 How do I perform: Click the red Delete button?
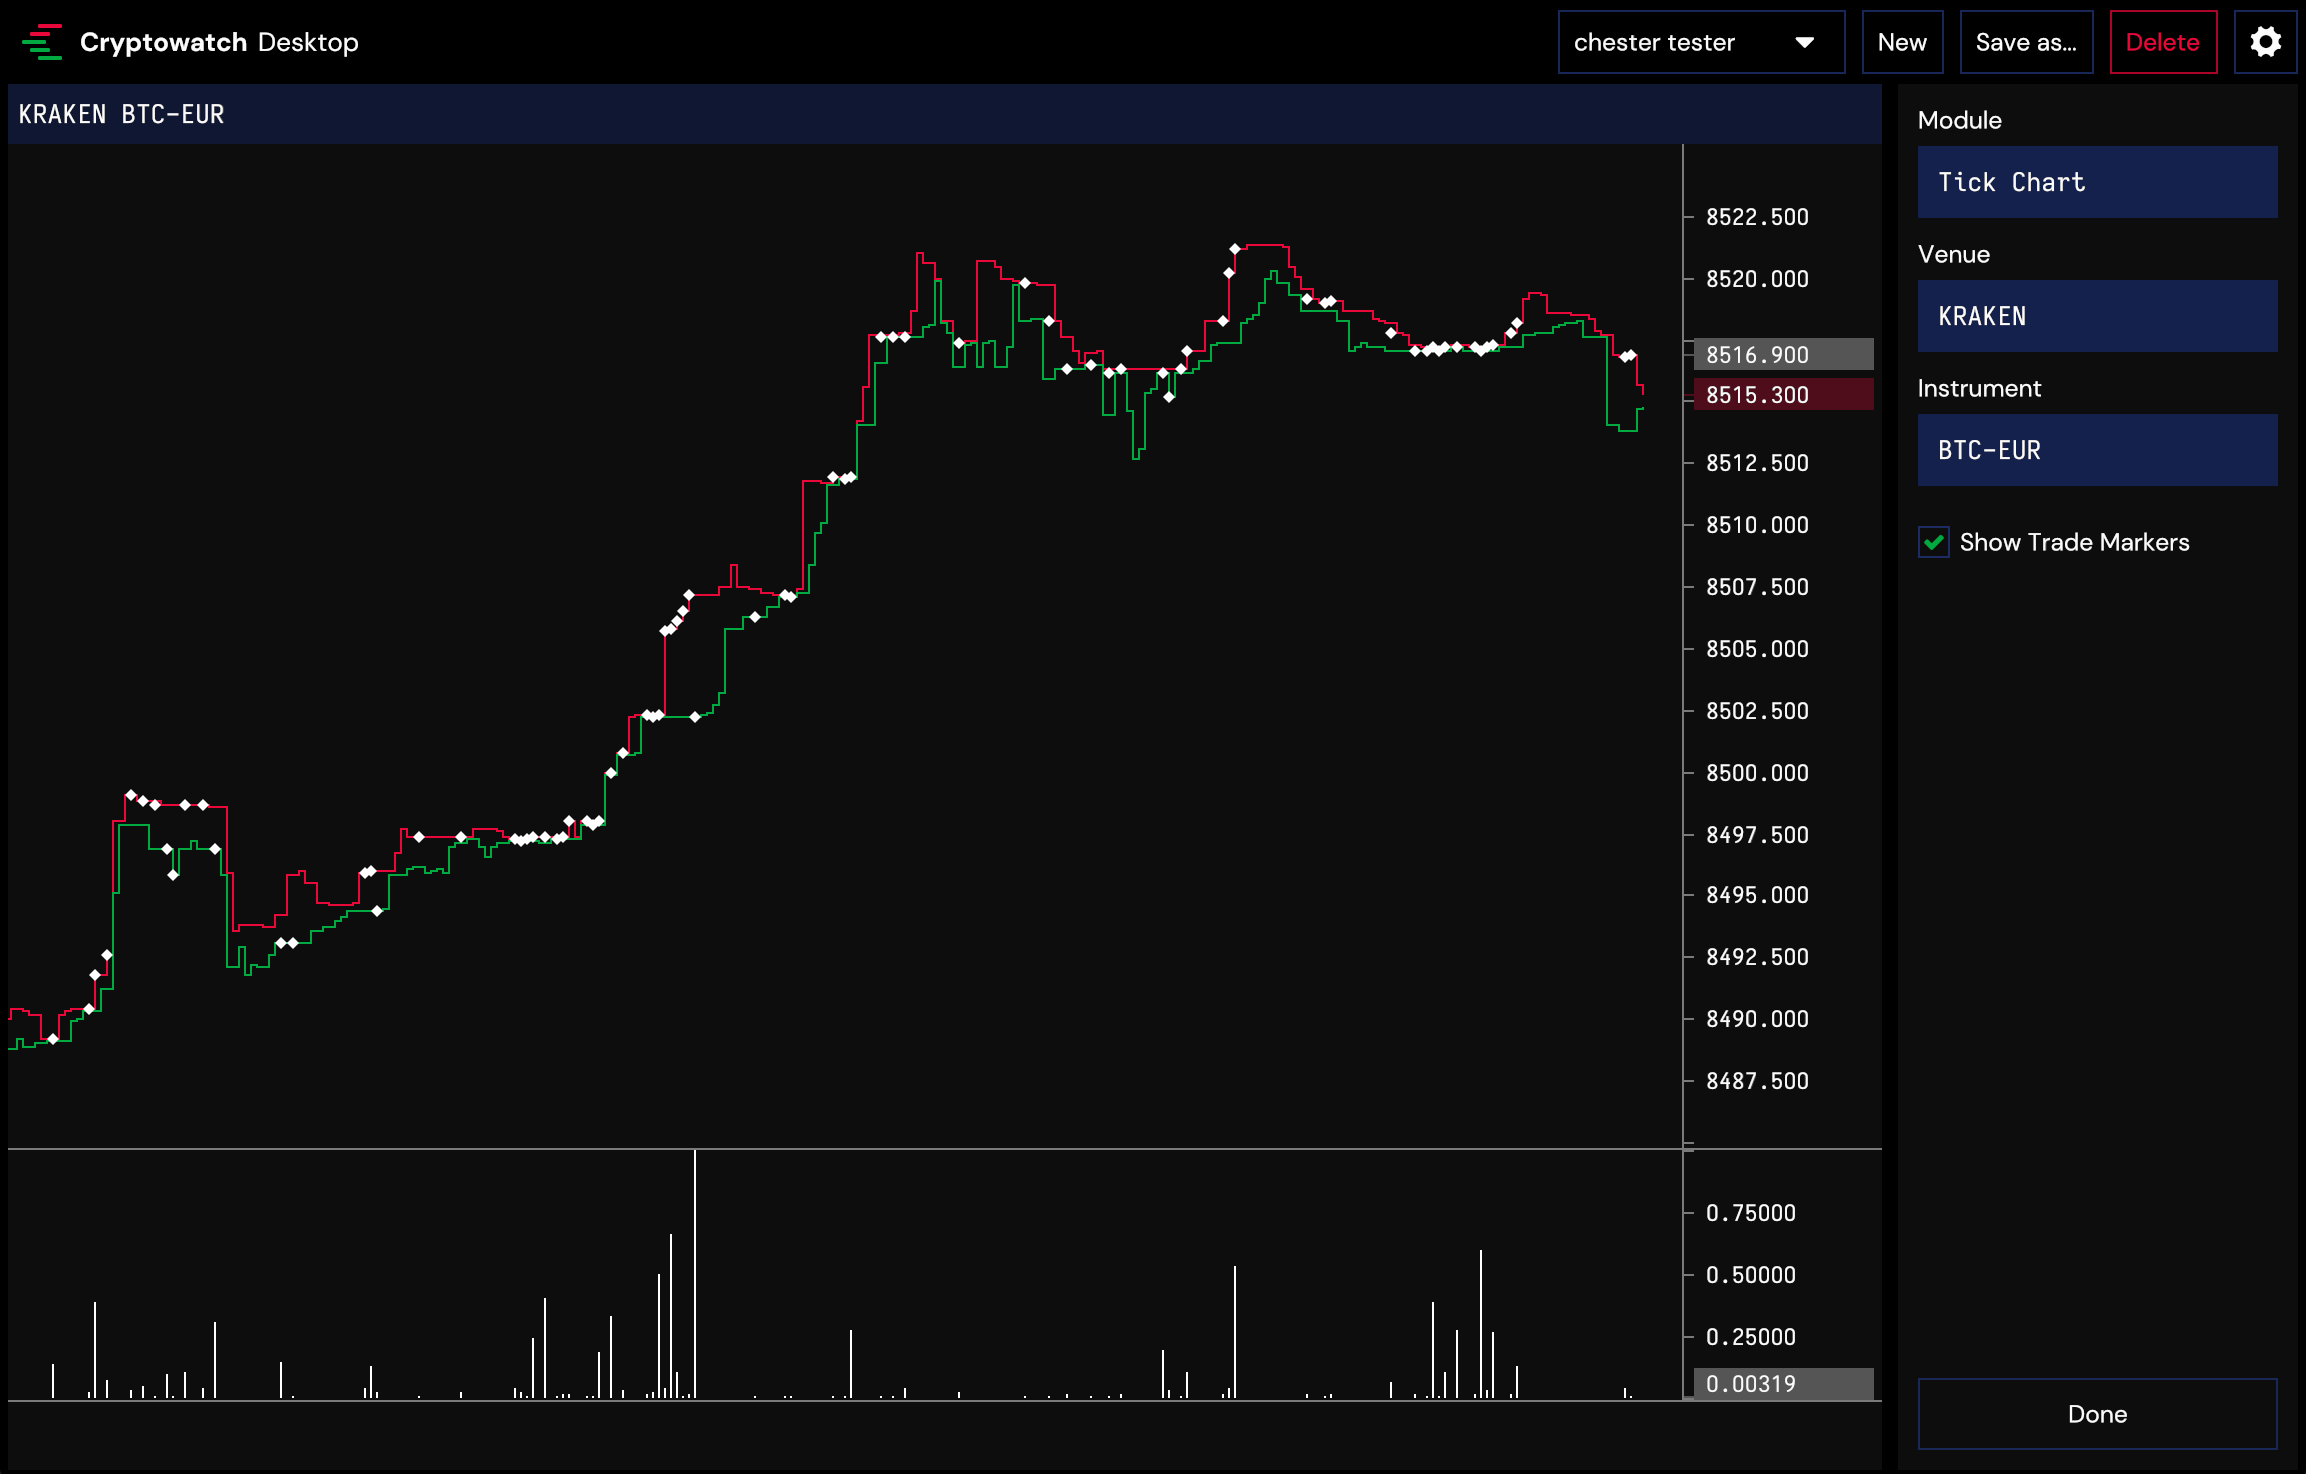[2163, 42]
